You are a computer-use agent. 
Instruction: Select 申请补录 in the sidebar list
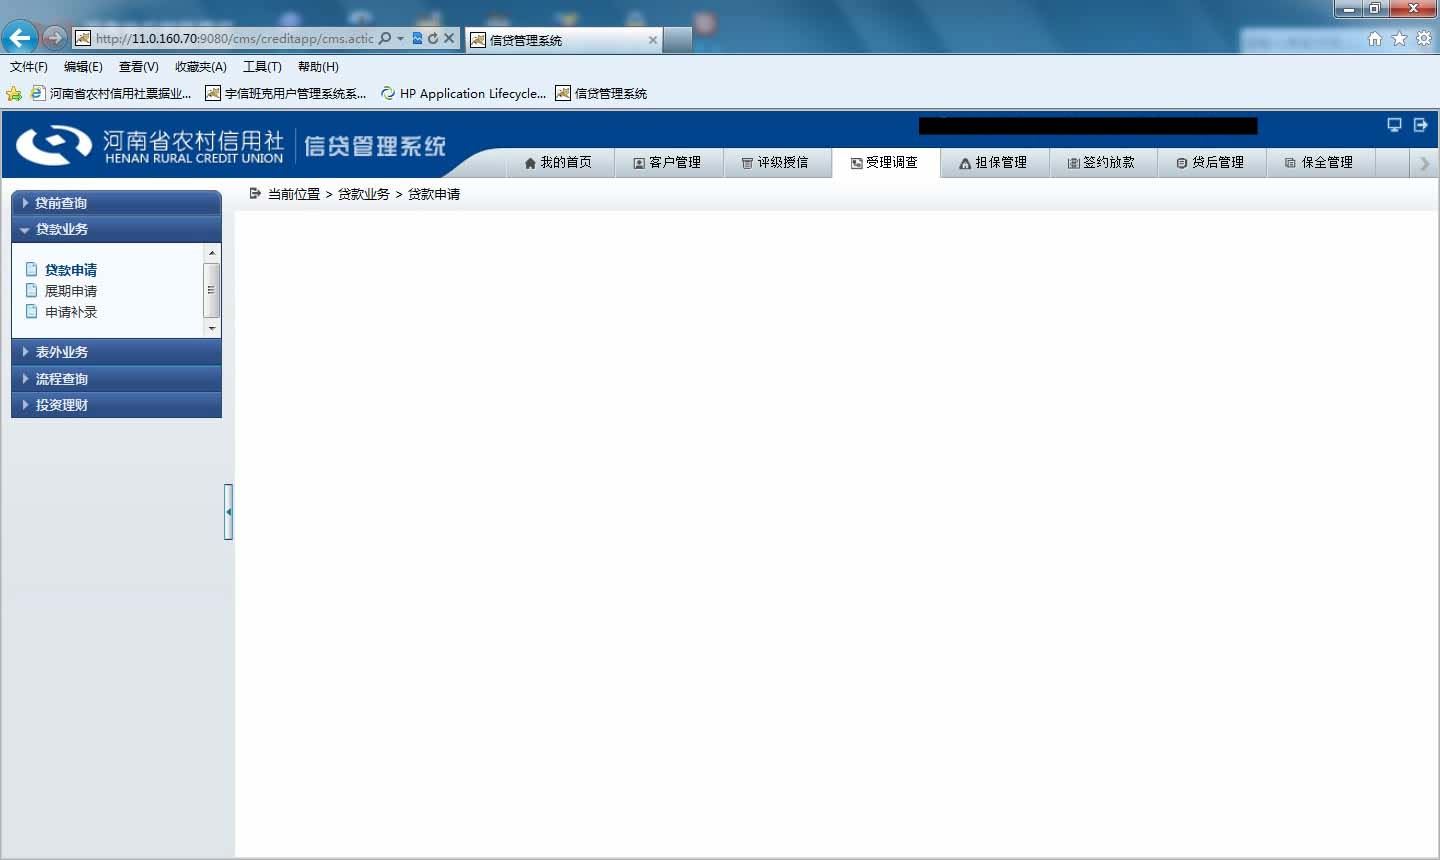pos(71,312)
